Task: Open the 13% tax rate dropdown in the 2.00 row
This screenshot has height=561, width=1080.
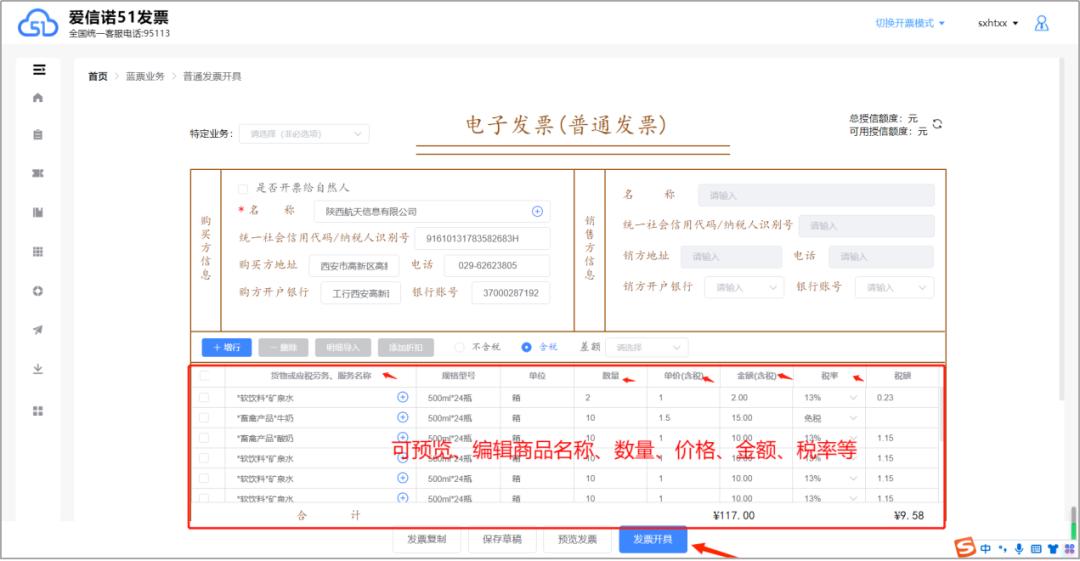Action: (830, 398)
